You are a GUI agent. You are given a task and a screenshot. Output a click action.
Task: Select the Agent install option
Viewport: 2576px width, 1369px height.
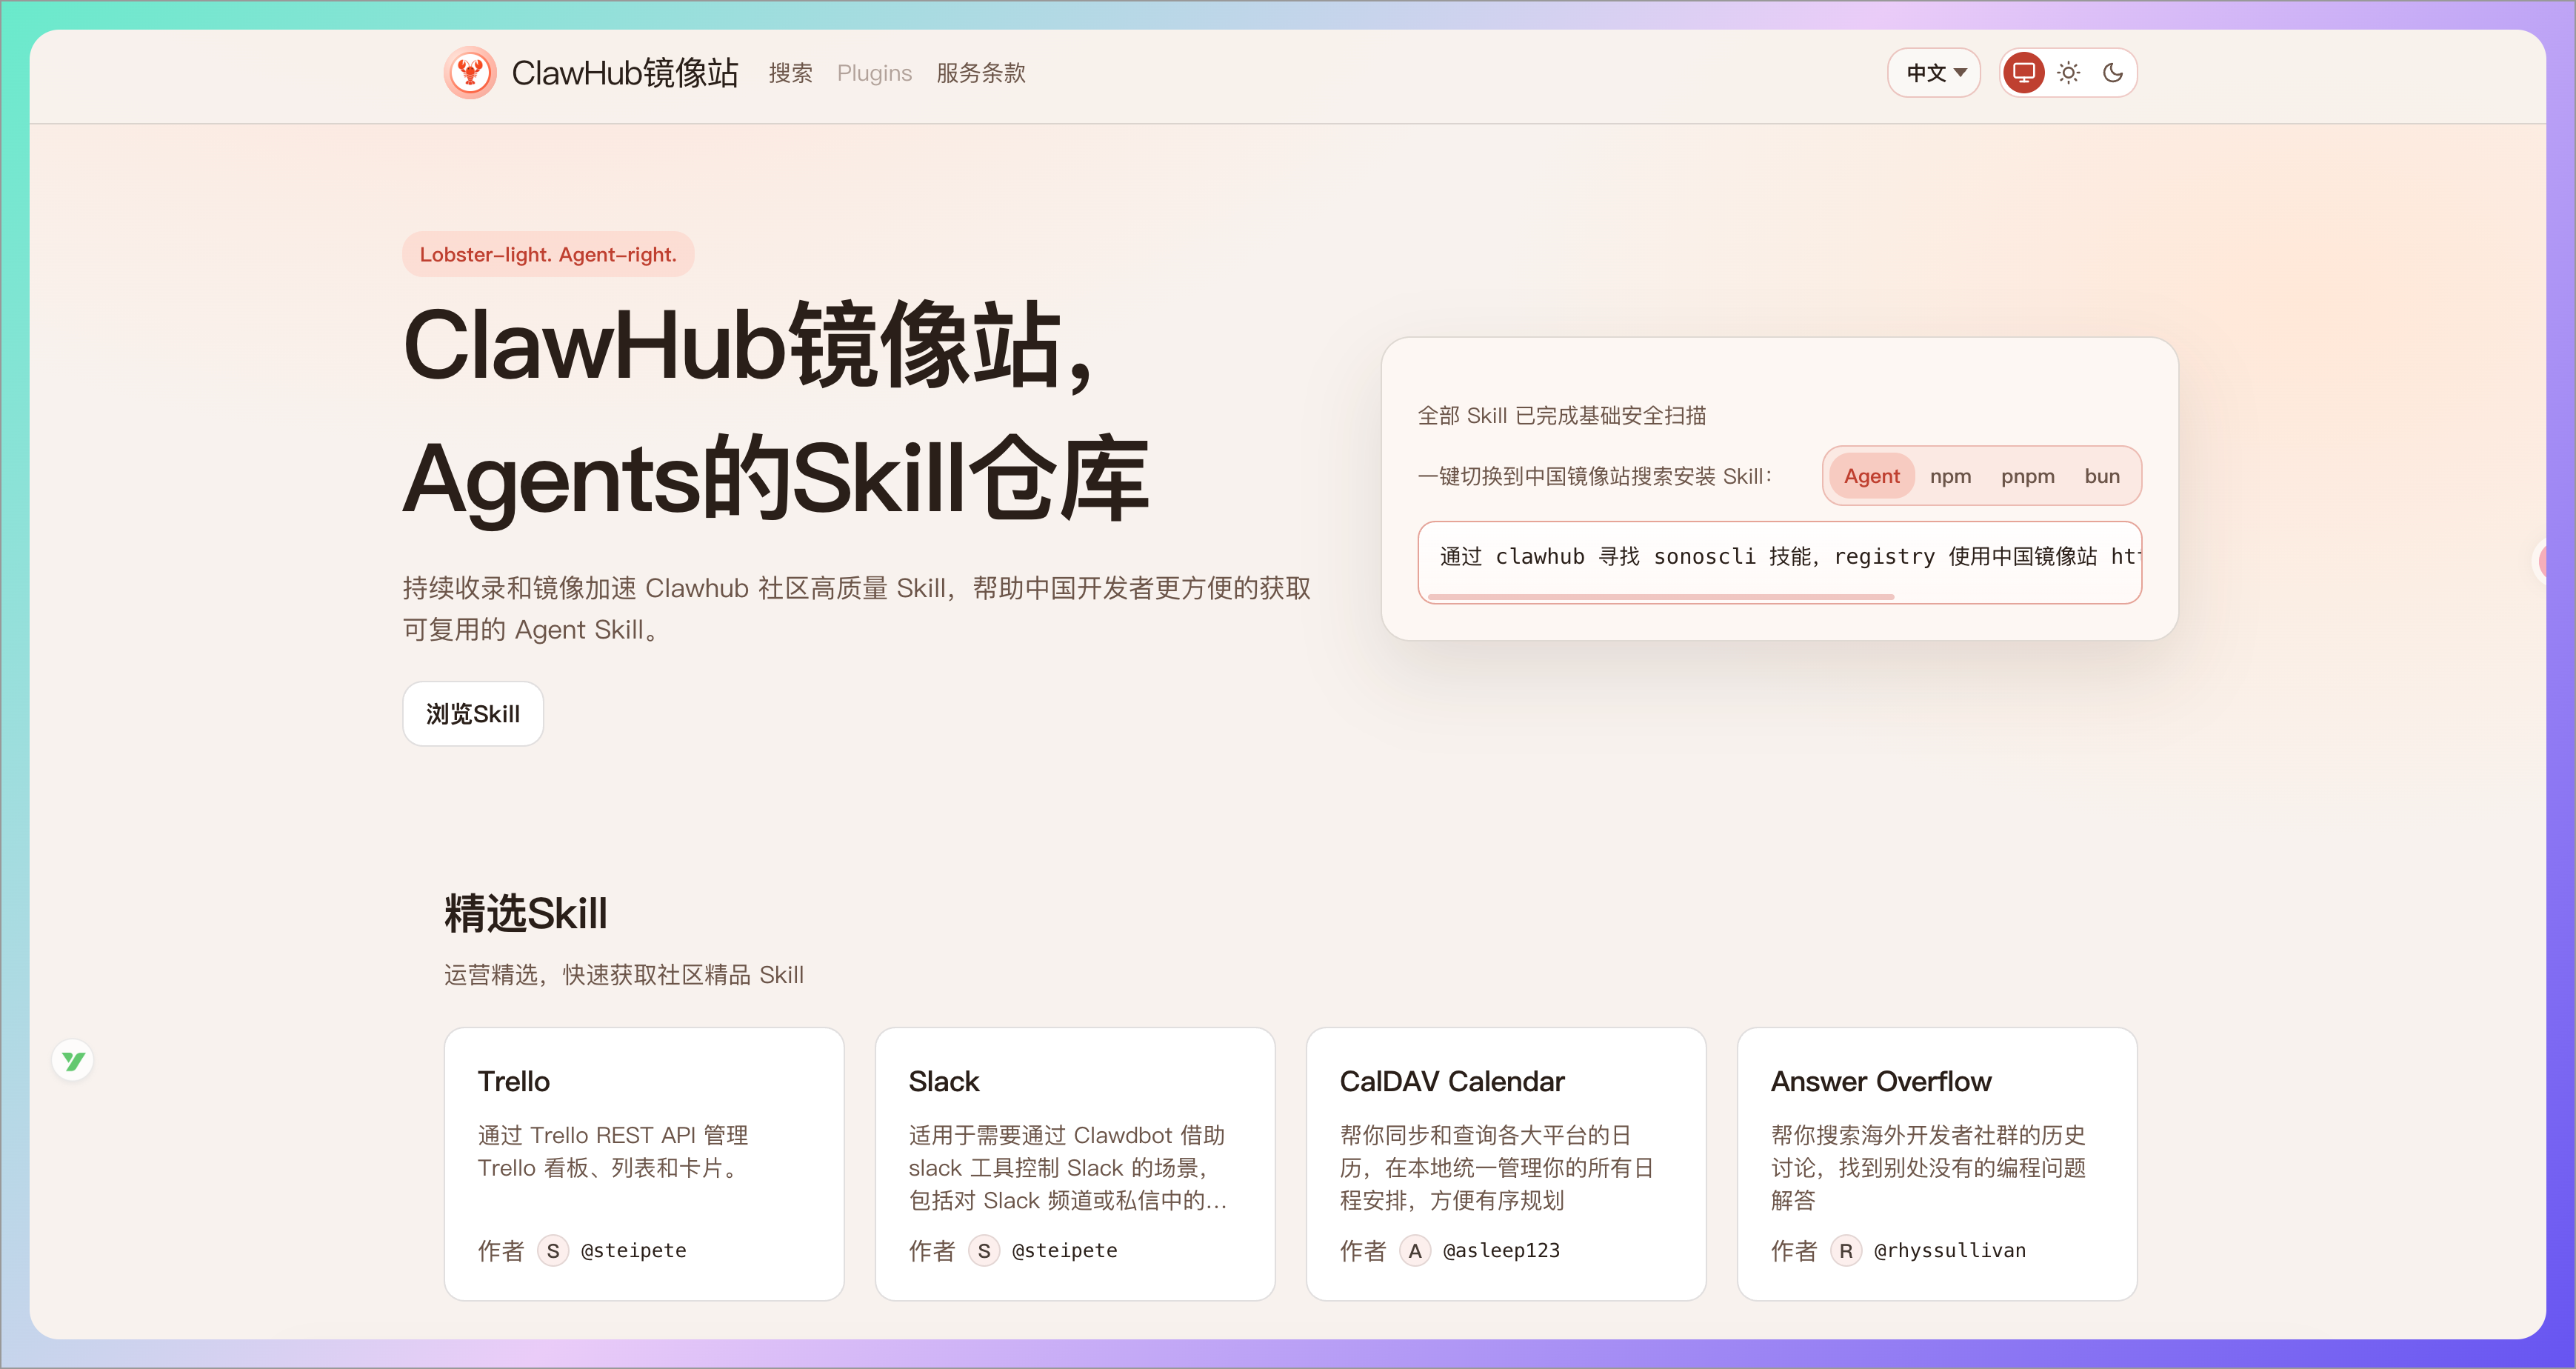[x=1871, y=475]
